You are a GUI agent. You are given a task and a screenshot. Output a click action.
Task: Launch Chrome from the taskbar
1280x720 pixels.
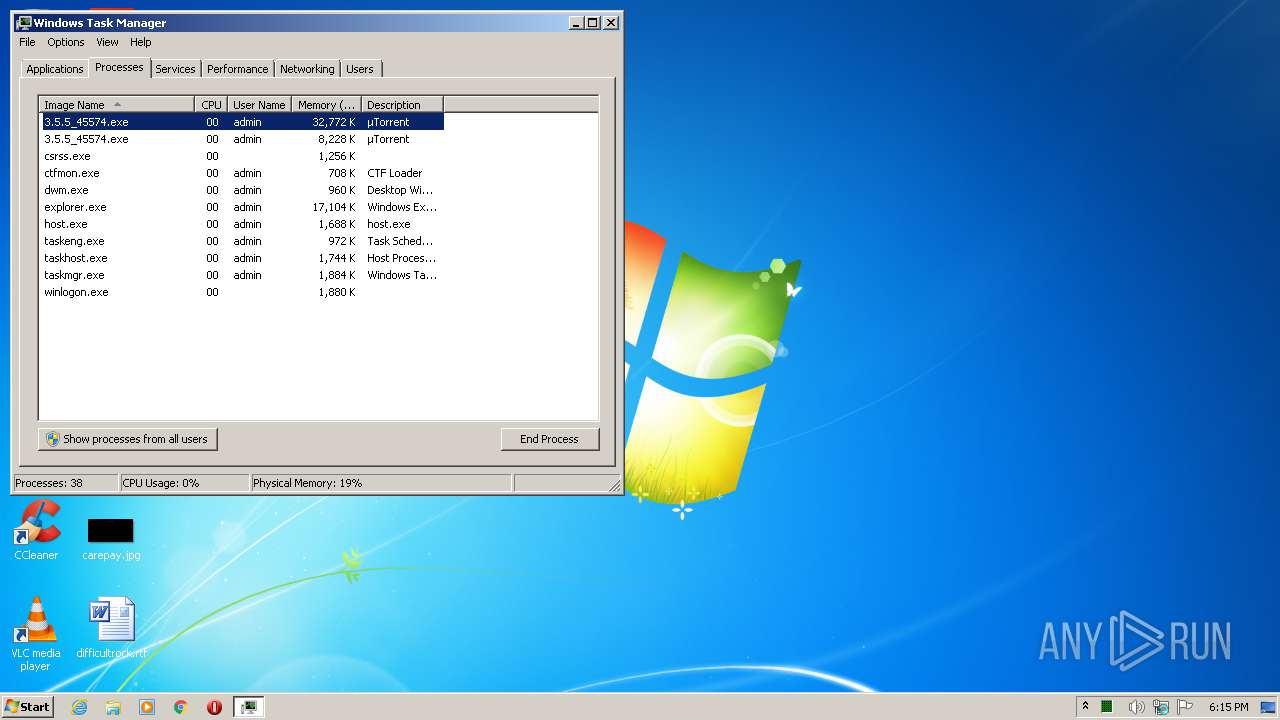[180, 707]
